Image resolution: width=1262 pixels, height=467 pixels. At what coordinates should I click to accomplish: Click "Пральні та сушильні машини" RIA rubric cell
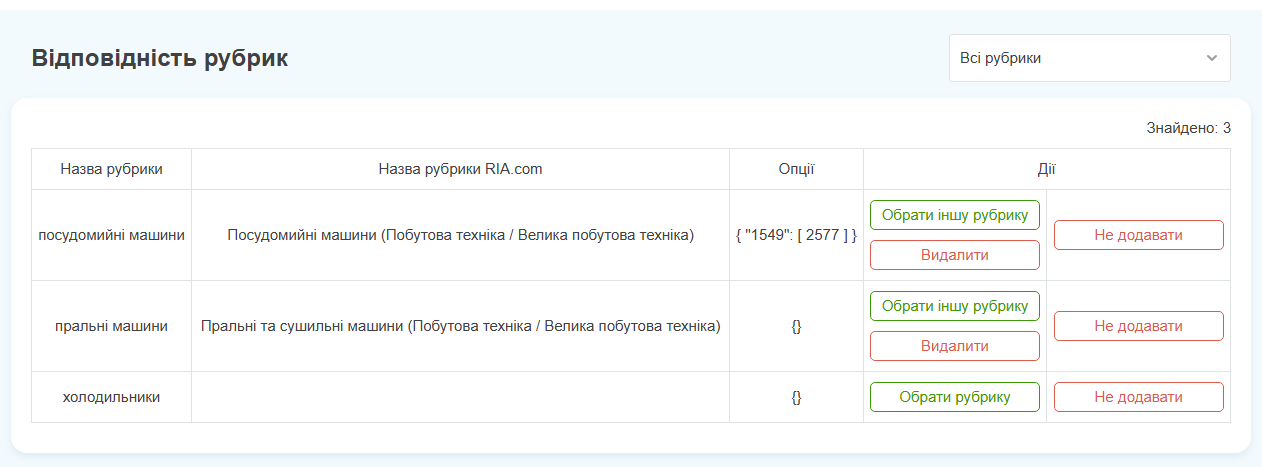[460, 326]
